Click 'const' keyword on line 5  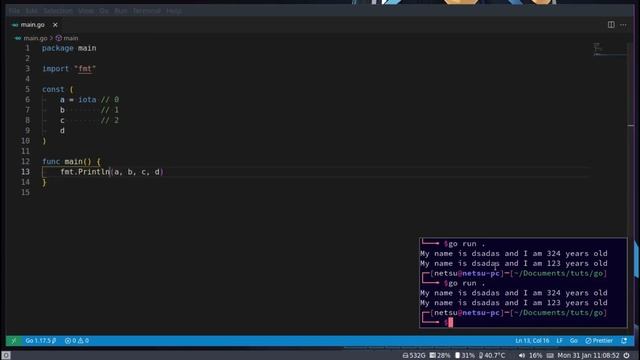click(x=53, y=89)
